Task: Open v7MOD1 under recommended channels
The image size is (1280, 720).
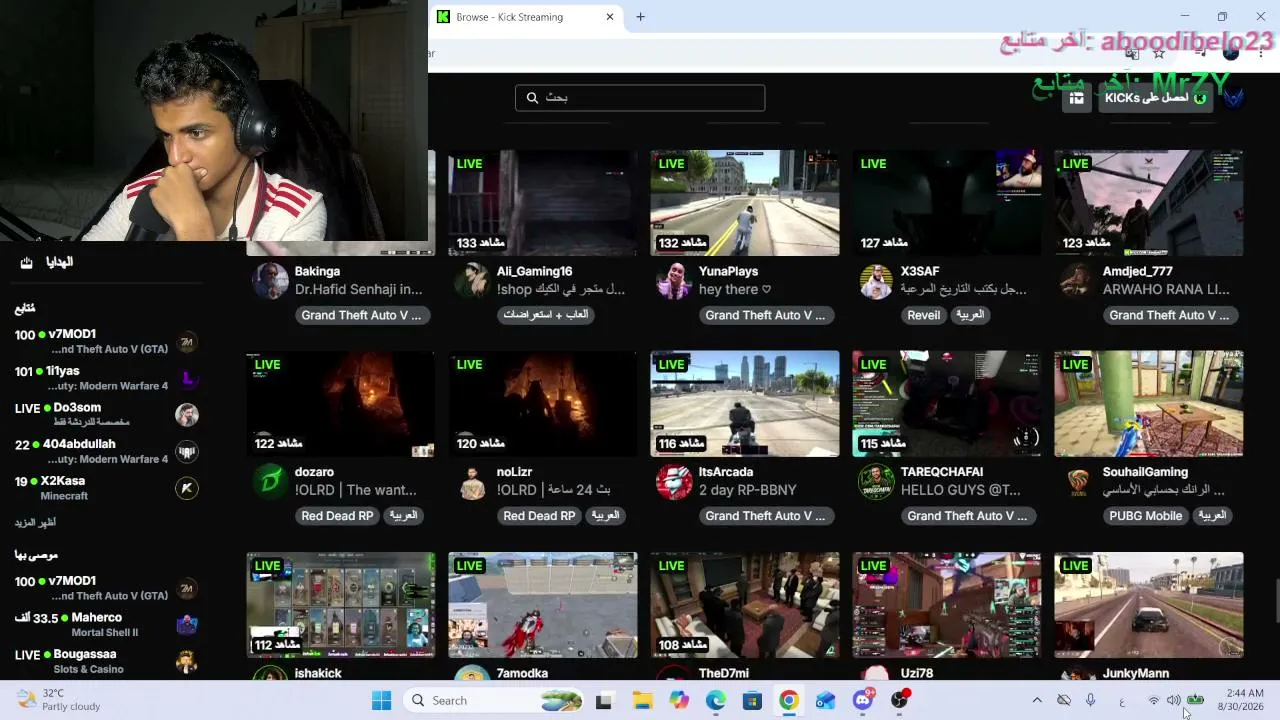Action: 105,588
